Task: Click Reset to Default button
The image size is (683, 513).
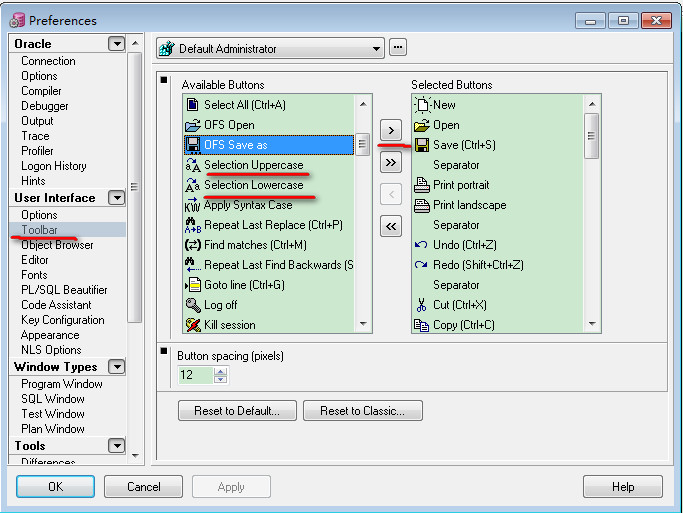Action: (x=237, y=411)
